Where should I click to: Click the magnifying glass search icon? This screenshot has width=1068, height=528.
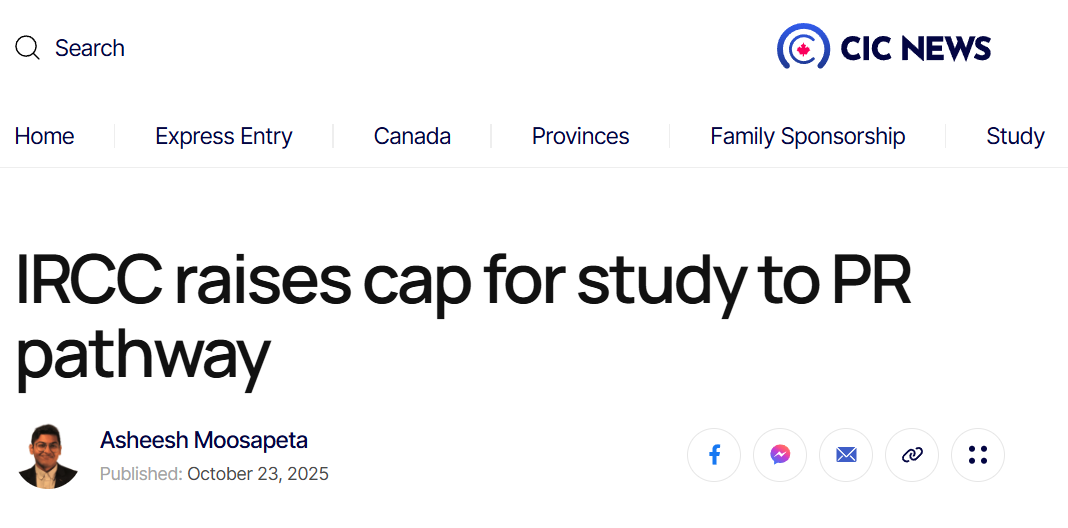click(27, 48)
